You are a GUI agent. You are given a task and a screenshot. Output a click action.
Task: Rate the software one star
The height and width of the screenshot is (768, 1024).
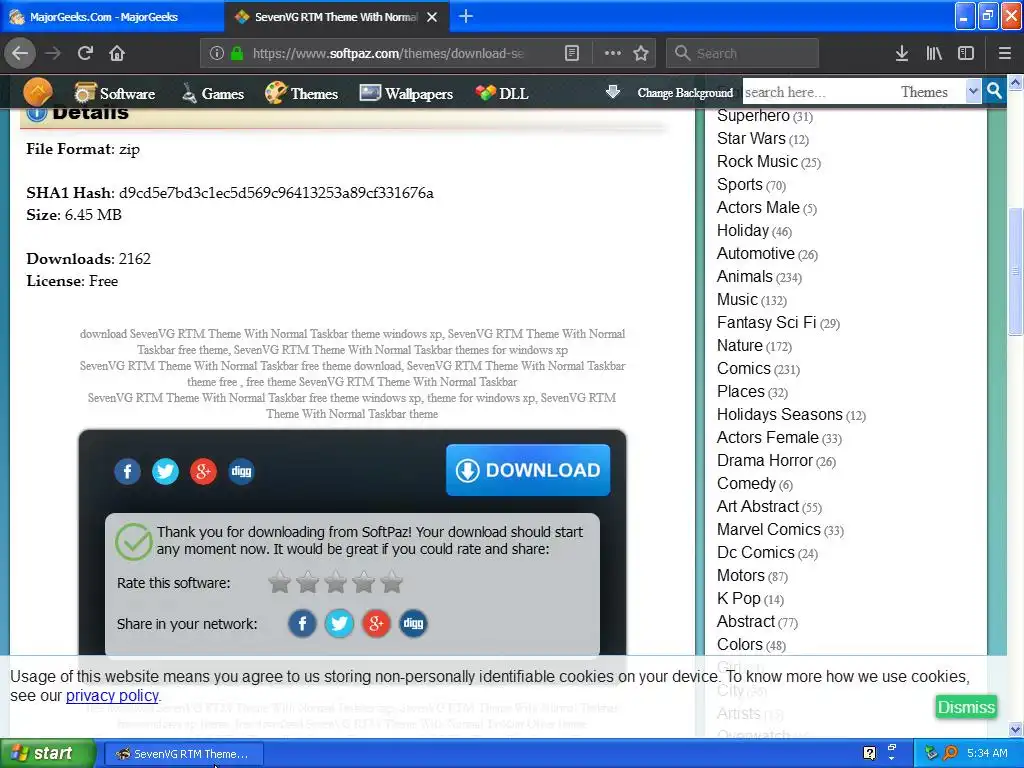coord(280,582)
